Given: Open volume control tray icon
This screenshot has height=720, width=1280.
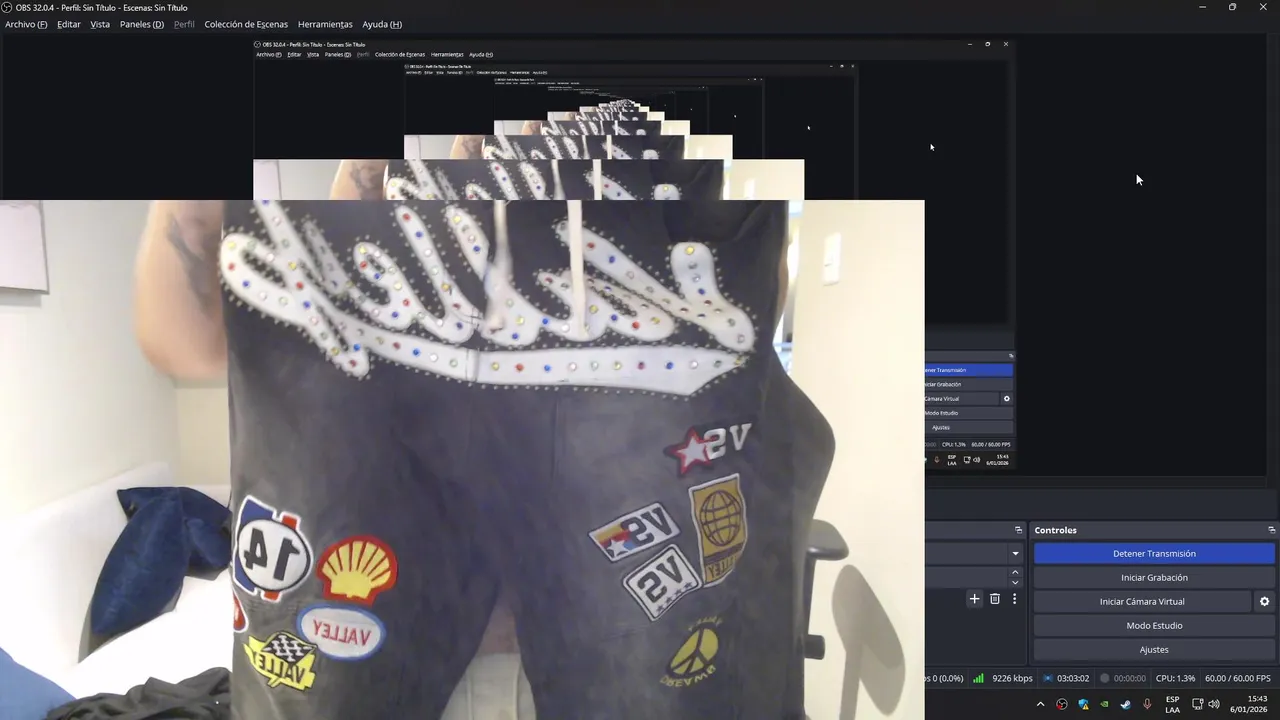Looking at the screenshot, I should pyautogui.click(x=1214, y=704).
